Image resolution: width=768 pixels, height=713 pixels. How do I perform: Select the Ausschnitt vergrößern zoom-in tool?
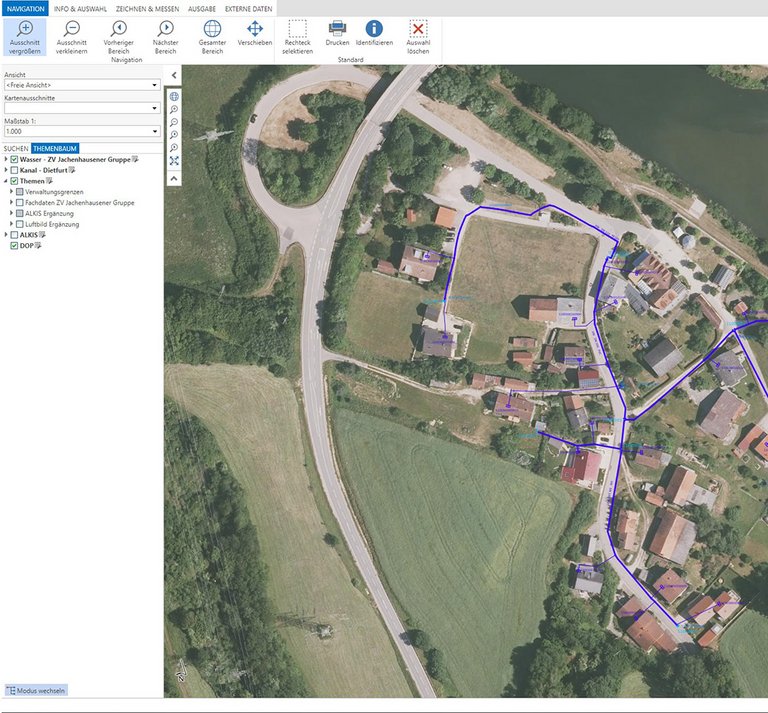[x=24, y=37]
